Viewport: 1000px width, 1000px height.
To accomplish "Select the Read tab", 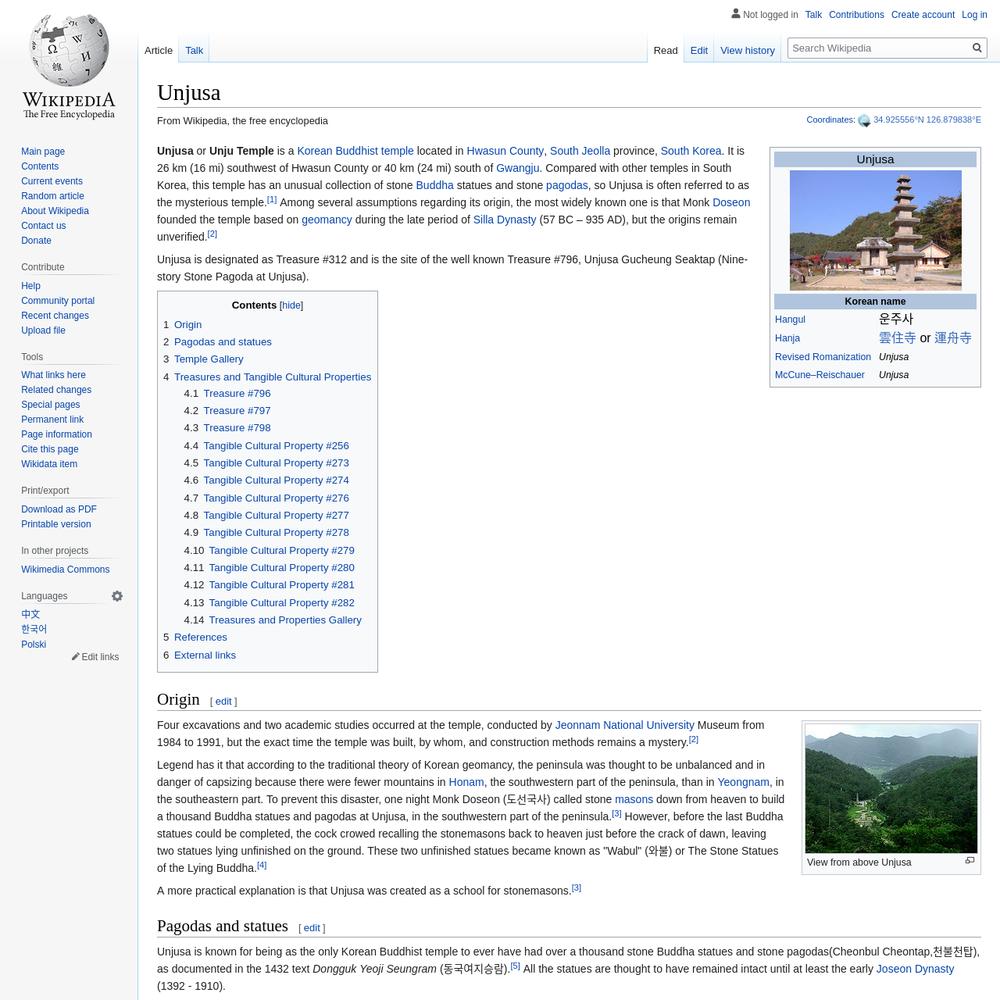I will coord(665,50).
